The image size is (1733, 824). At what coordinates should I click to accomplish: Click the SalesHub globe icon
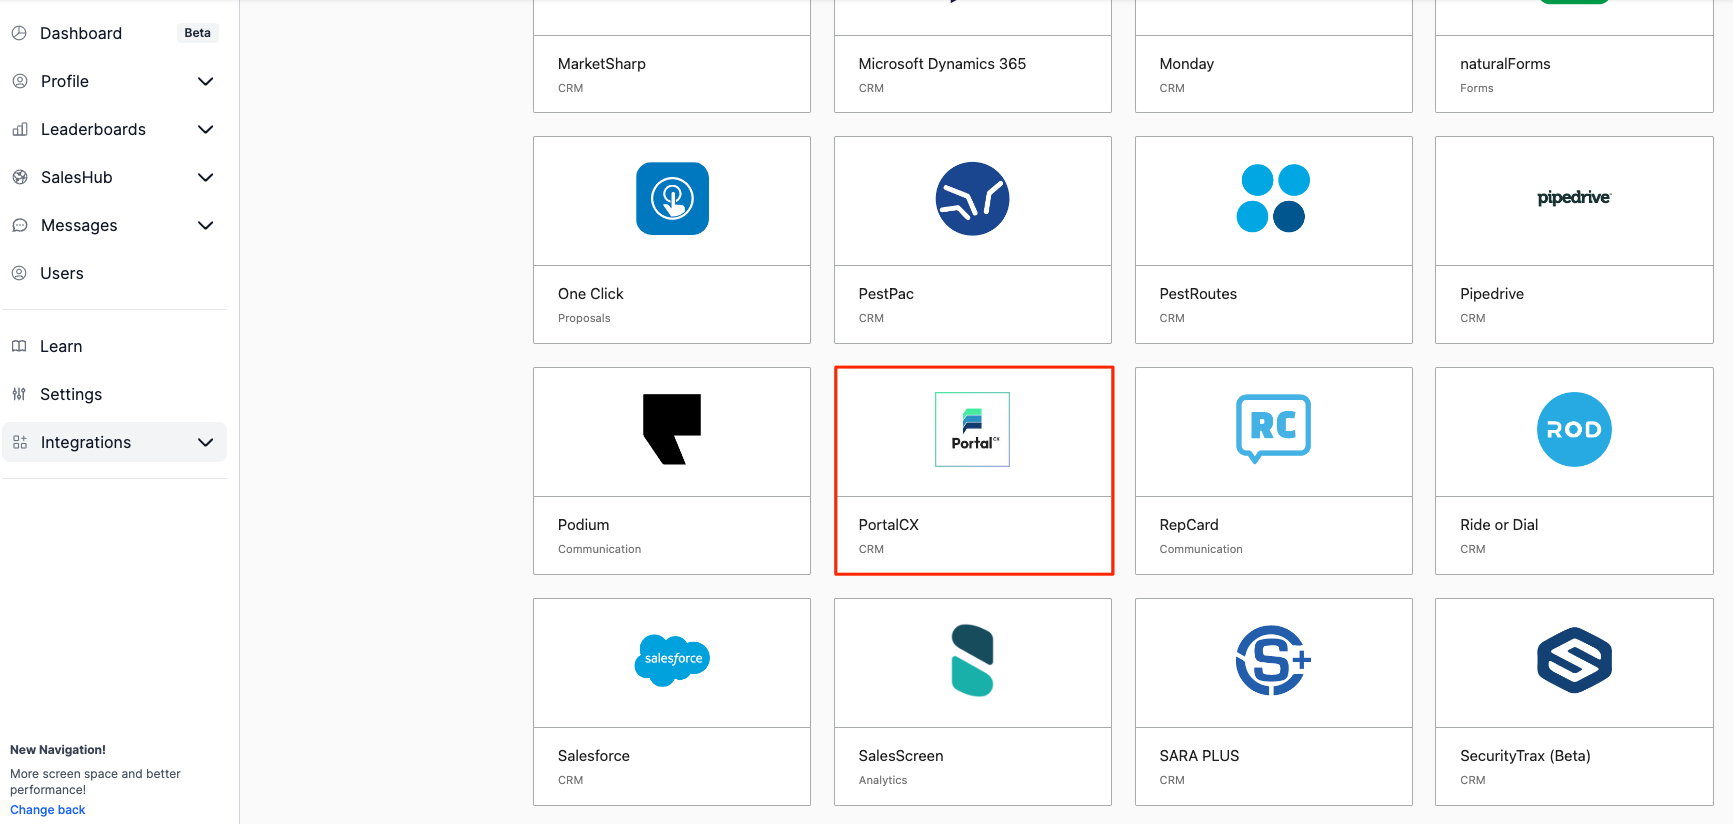tap(20, 177)
